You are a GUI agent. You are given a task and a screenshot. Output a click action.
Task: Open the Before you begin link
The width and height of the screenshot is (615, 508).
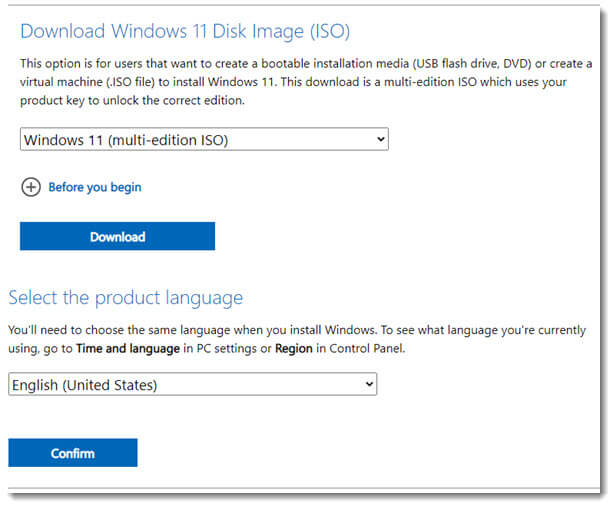(95, 188)
